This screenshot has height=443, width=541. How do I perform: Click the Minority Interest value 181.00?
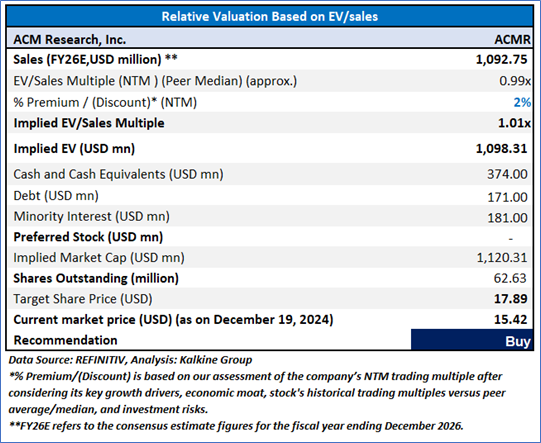507,218
